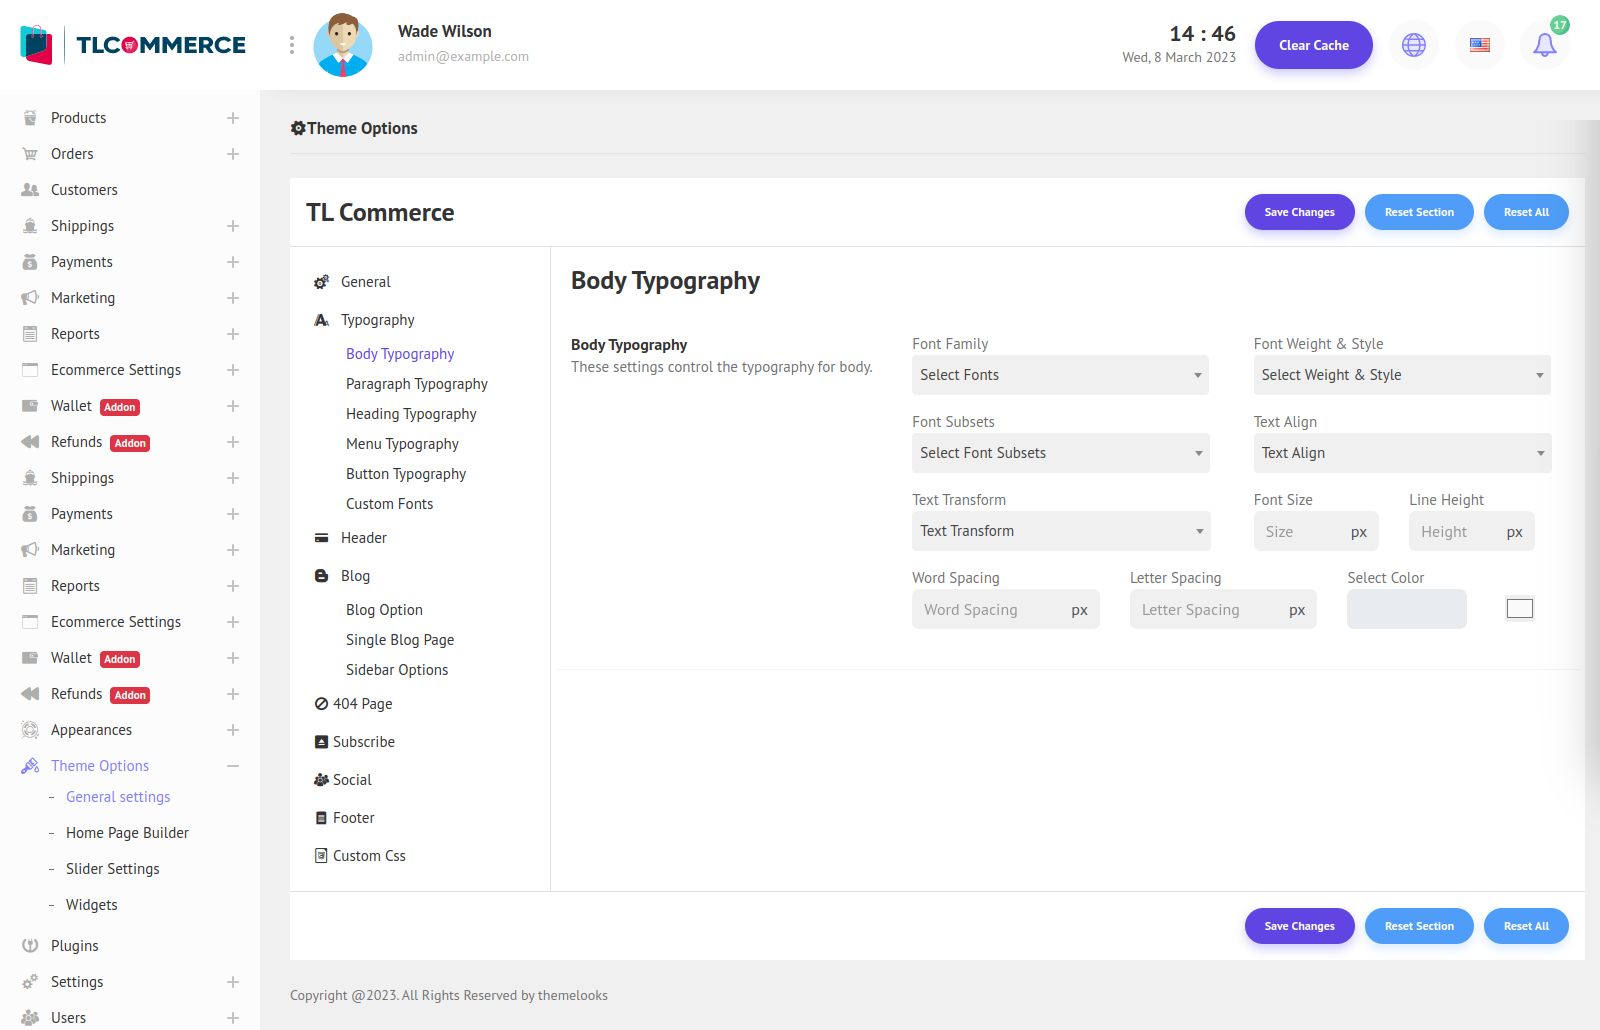
Task: Click the Plugins plug icon in sidebar
Action: coord(30,946)
